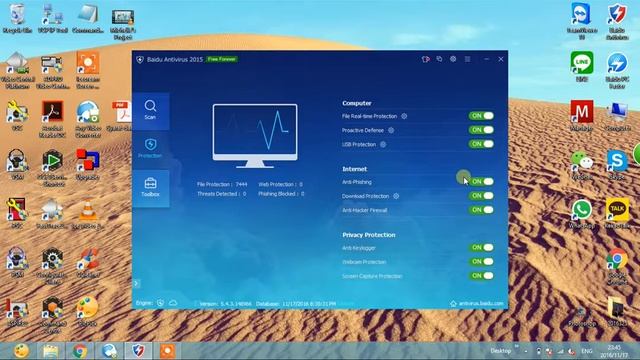Open the LINE desktop shortcut
The height and width of the screenshot is (360, 640).
pos(582,67)
